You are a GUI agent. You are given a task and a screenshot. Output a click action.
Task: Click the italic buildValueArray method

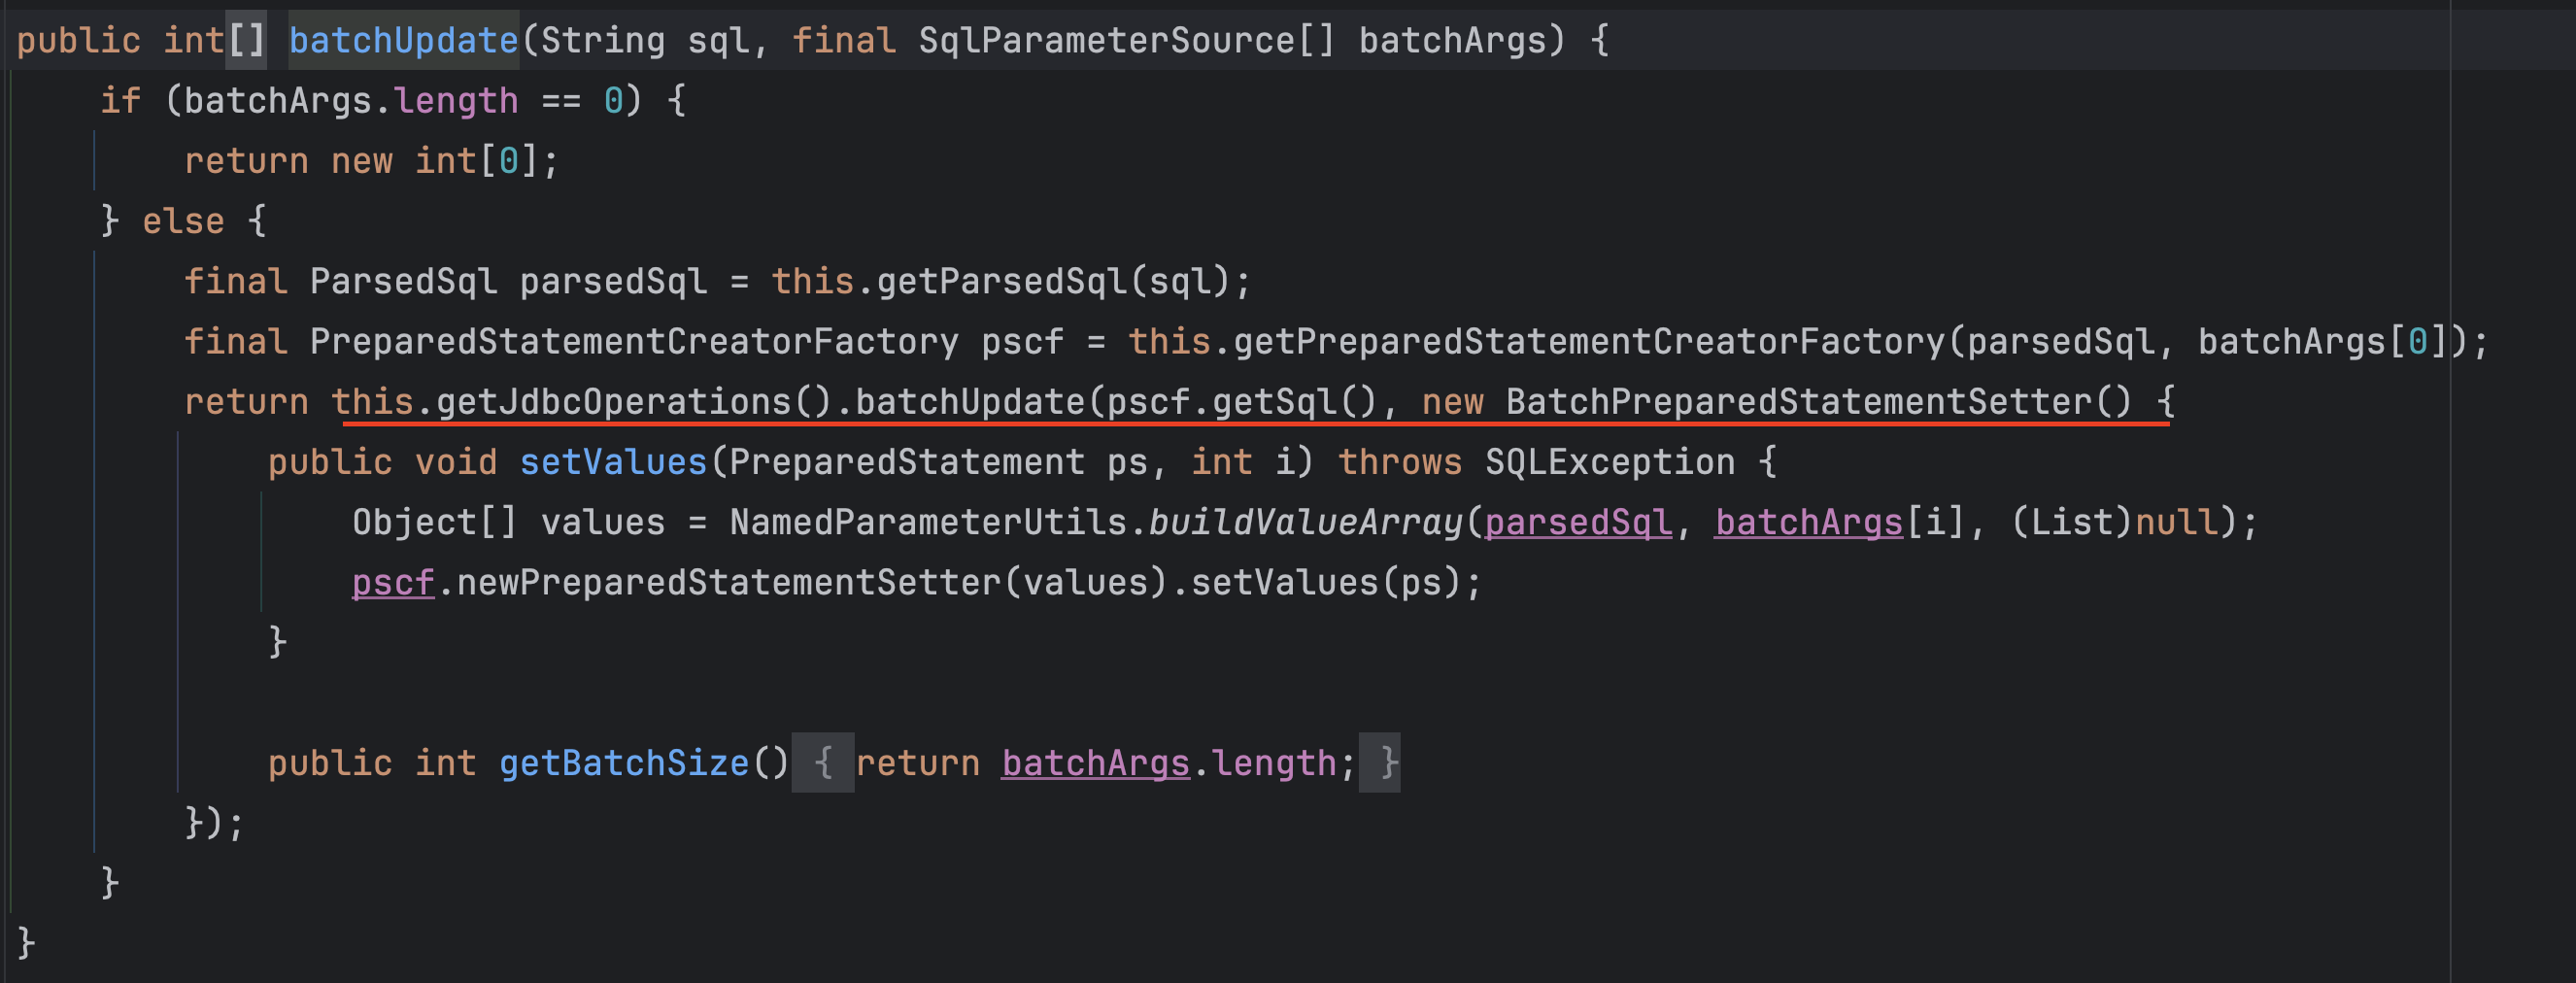(1305, 522)
